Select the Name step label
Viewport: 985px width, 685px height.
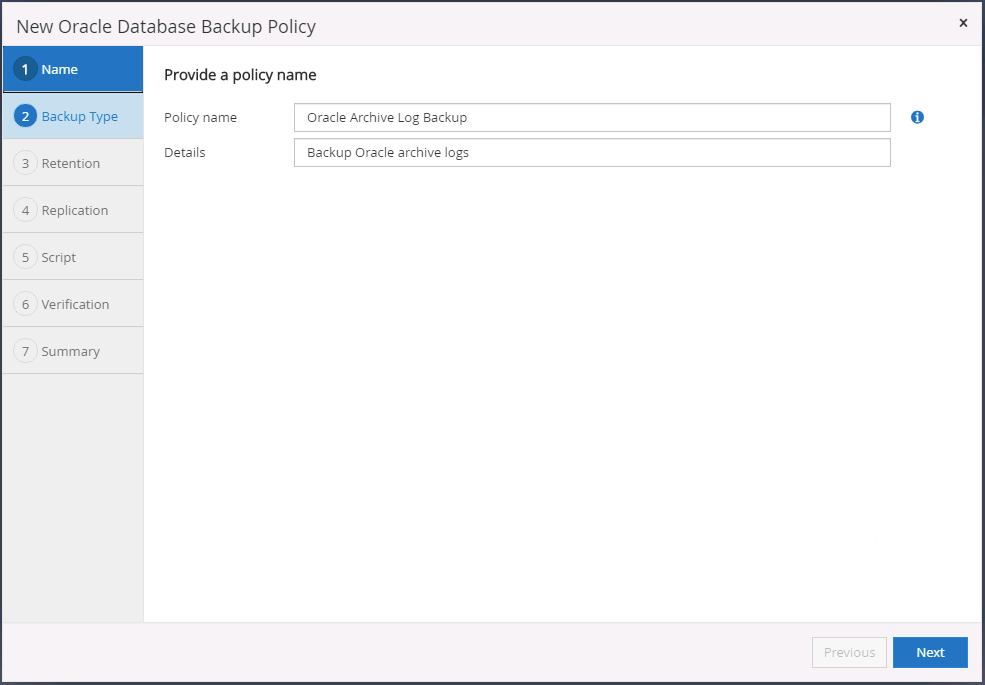point(60,69)
